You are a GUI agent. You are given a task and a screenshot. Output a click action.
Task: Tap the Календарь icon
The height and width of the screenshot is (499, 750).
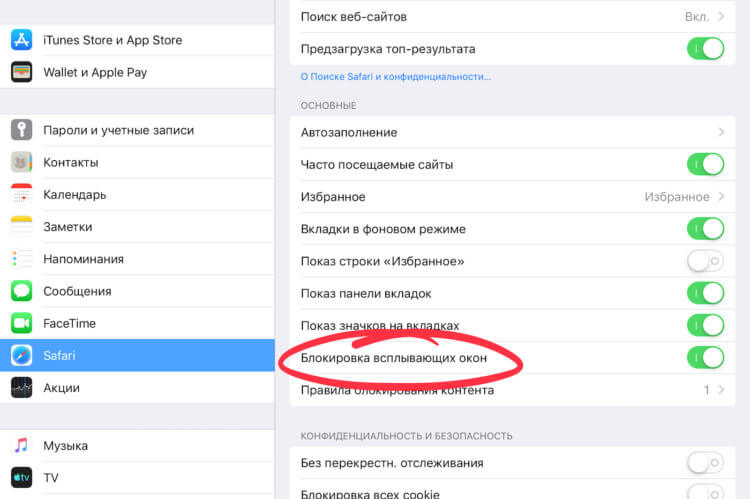(22, 194)
